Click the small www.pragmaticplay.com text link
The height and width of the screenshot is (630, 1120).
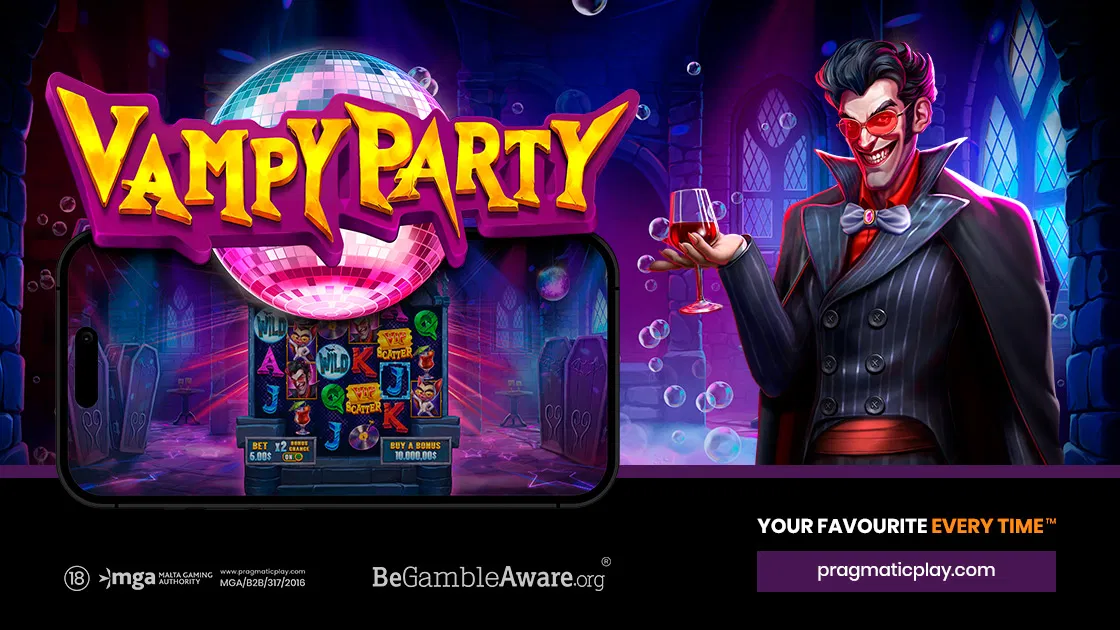(262, 571)
